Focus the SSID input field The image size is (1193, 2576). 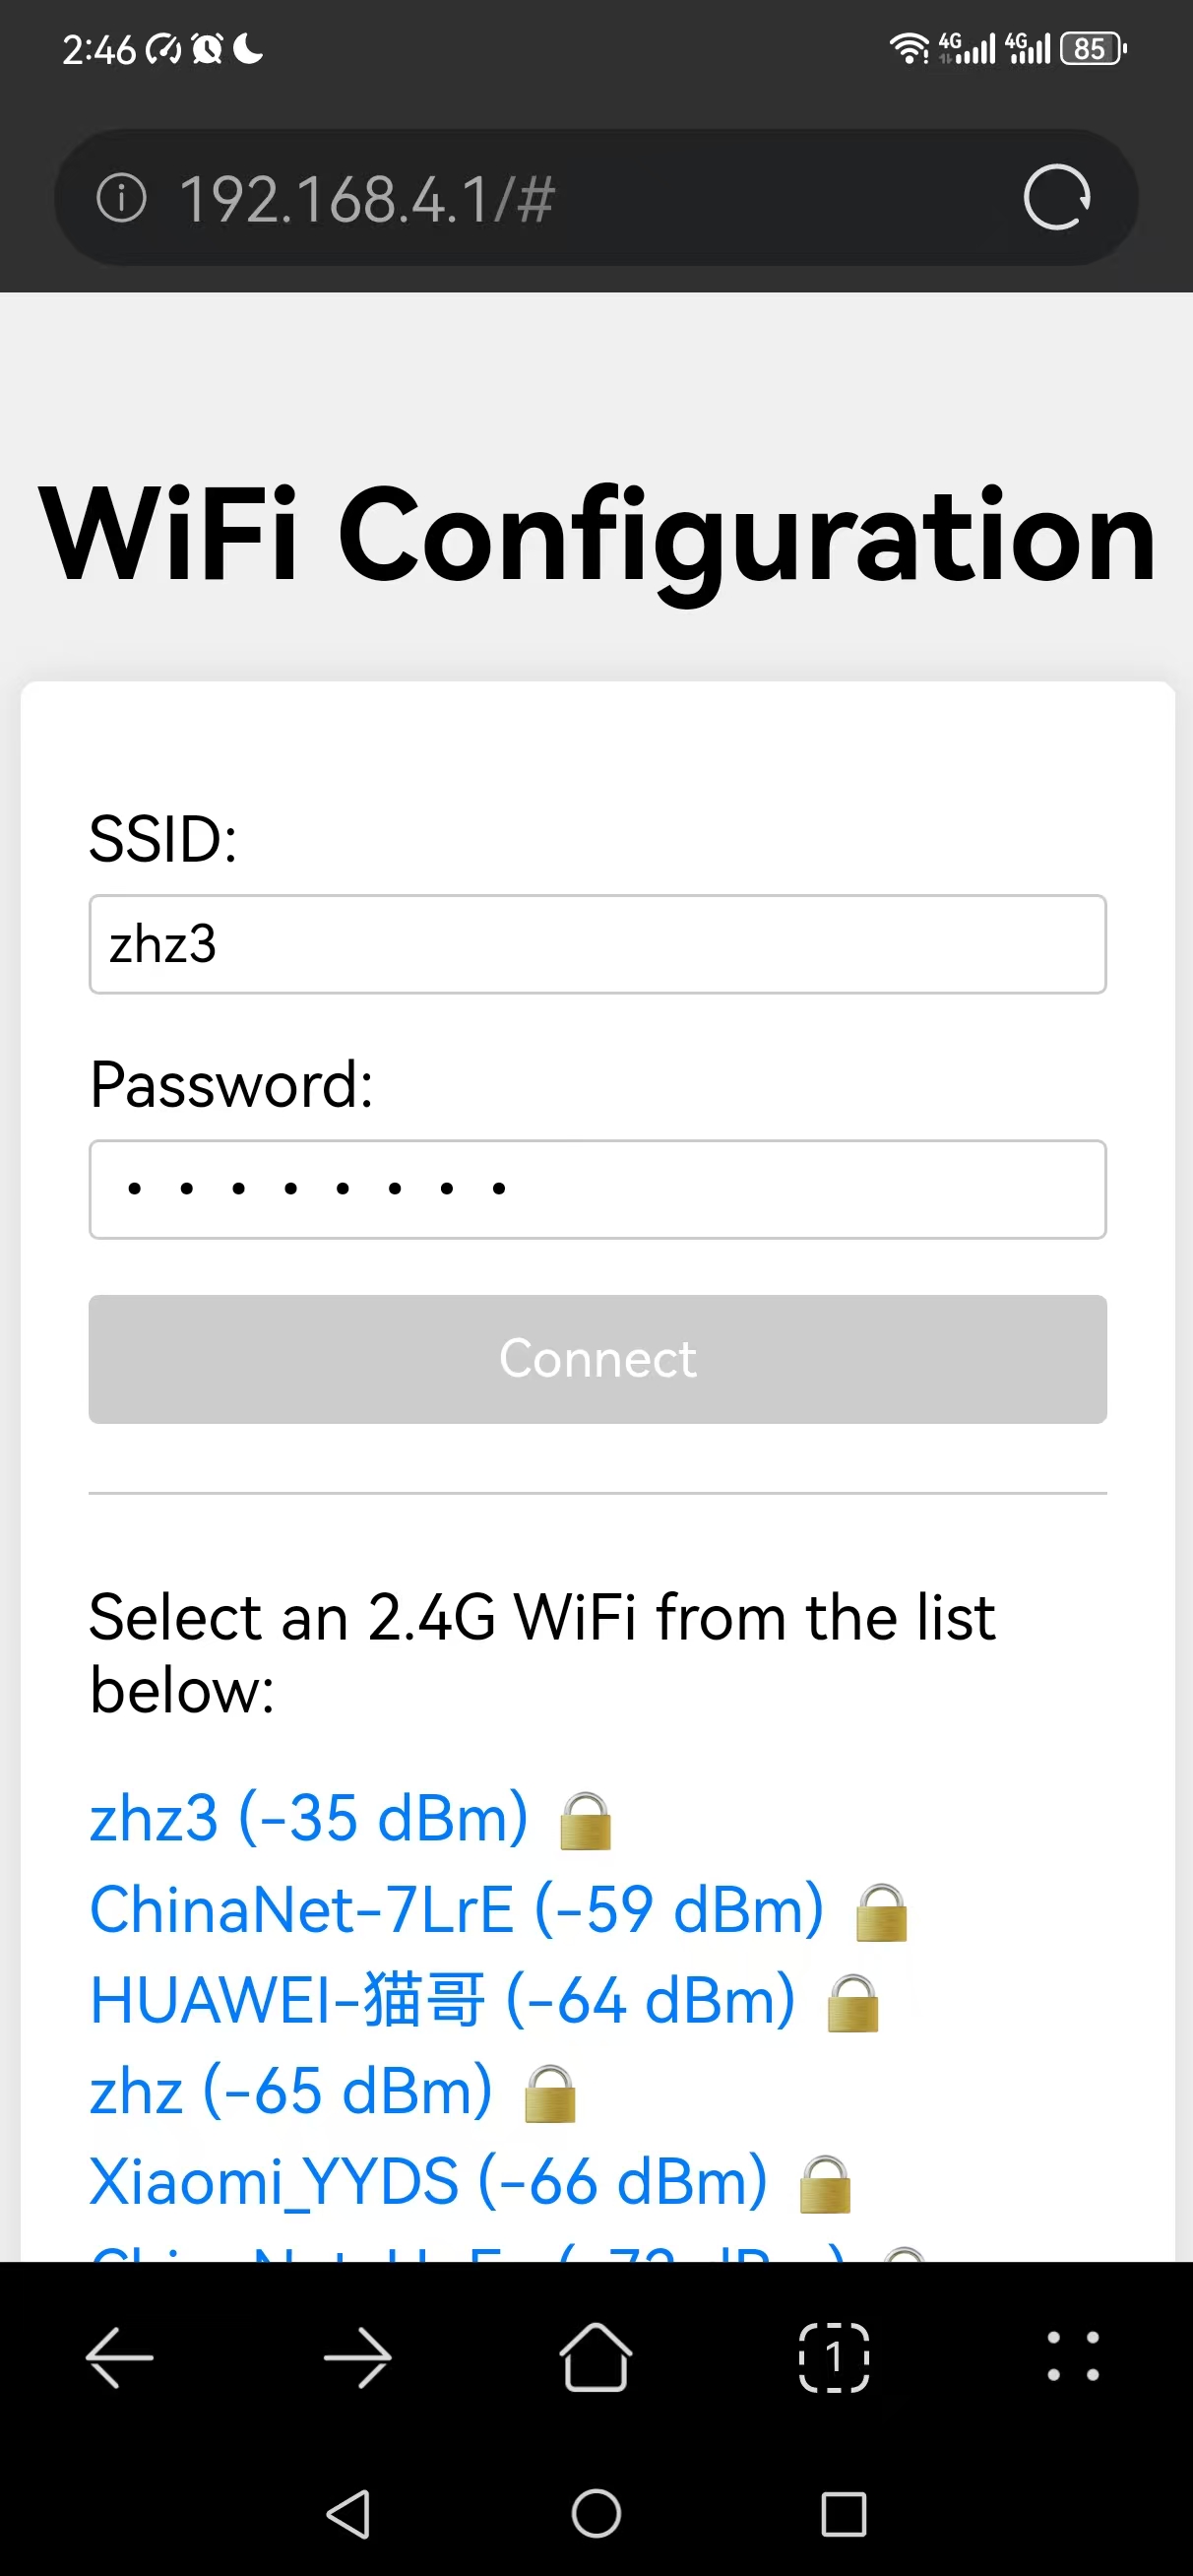tap(598, 944)
